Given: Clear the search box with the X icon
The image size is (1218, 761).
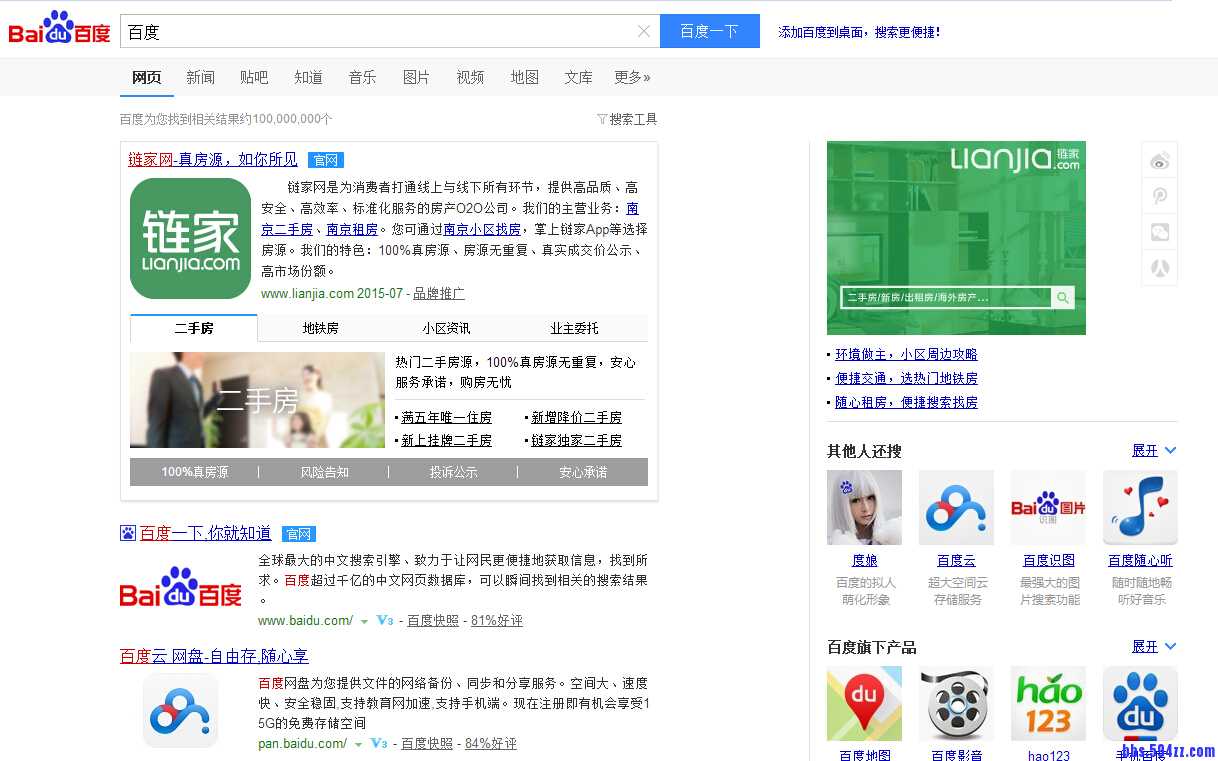Looking at the screenshot, I should coord(644,31).
